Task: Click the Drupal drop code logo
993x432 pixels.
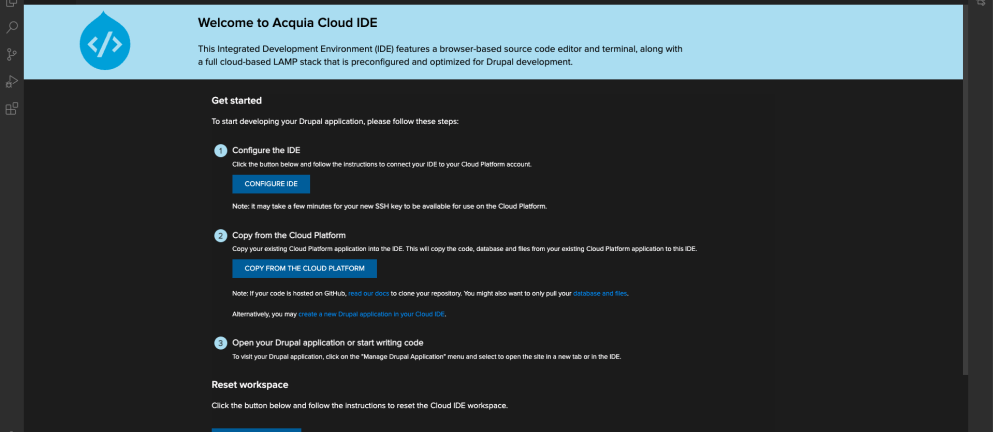Action: coord(105,42)
